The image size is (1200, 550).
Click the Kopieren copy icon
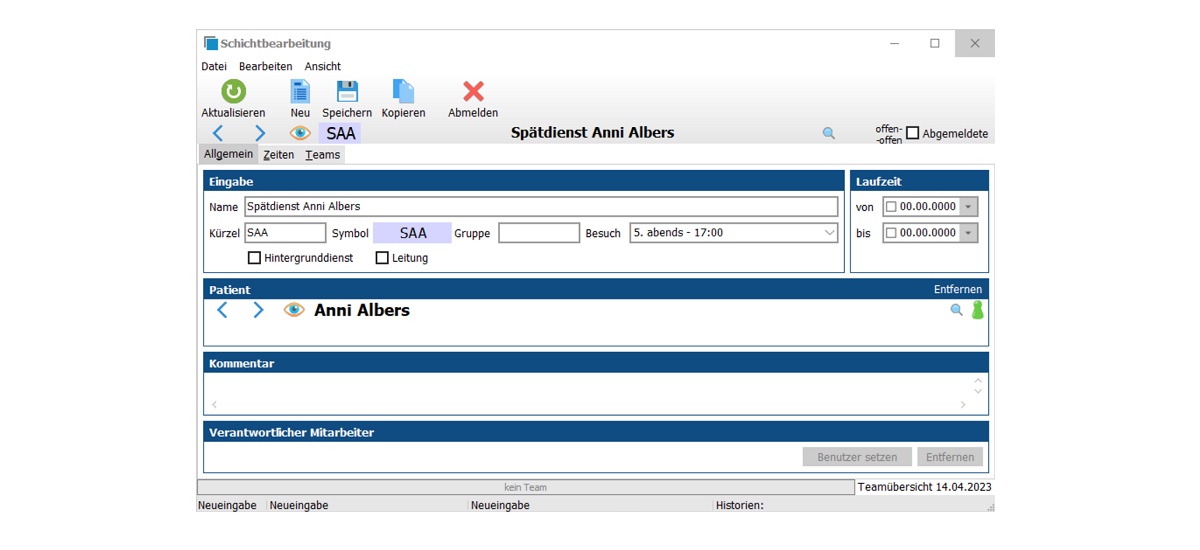coord(403,91)
